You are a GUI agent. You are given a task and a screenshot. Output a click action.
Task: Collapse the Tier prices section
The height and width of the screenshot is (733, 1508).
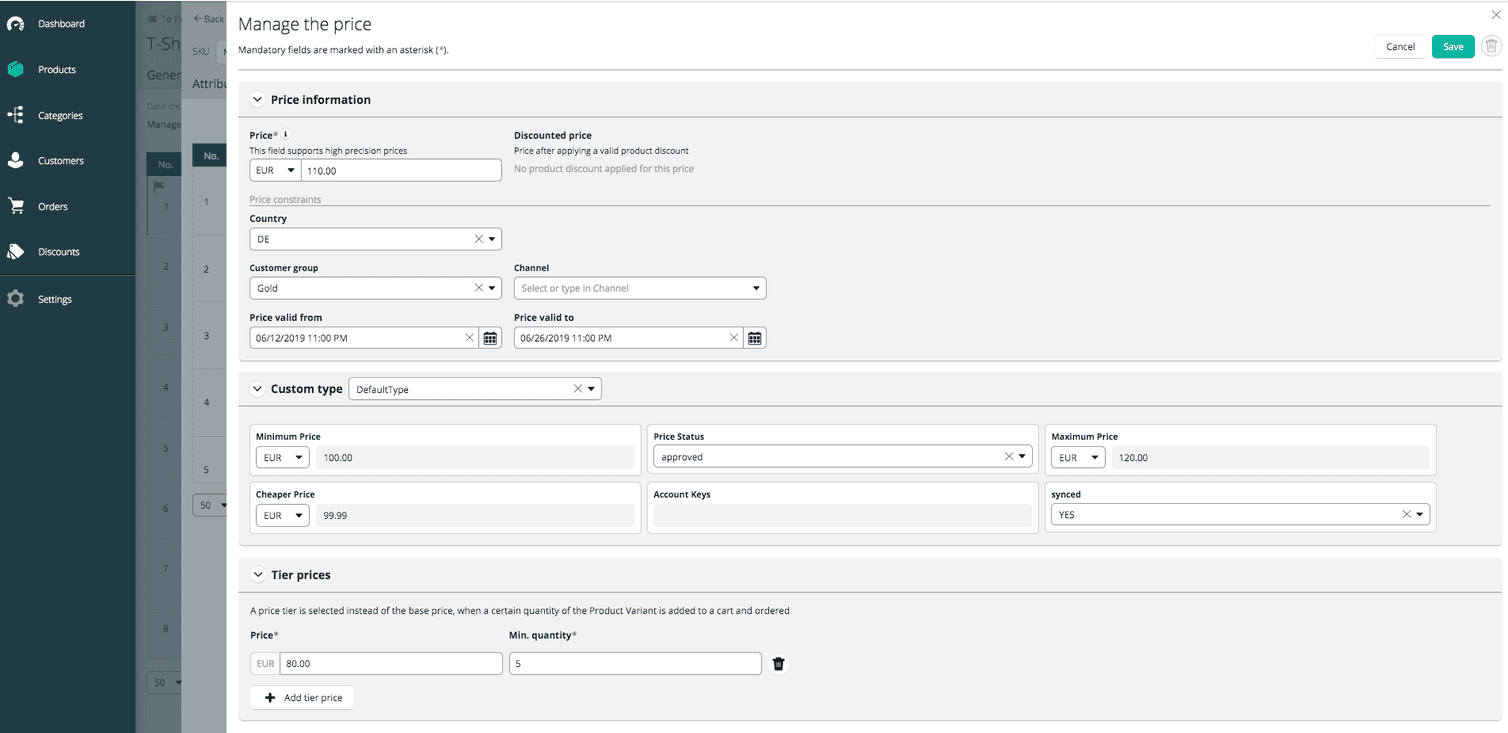(x=258, y=574)
